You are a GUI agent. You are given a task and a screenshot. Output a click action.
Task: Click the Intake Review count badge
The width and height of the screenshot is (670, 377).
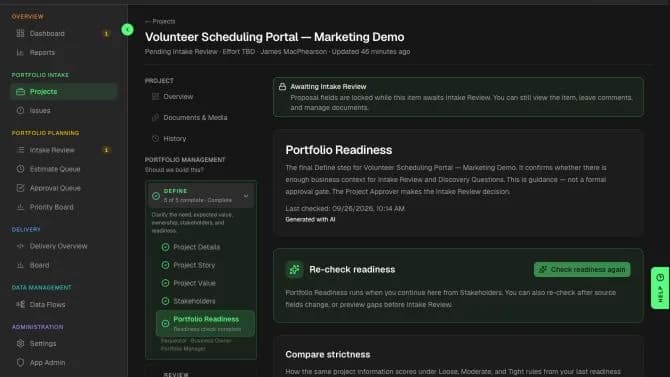tap(106, 150)
